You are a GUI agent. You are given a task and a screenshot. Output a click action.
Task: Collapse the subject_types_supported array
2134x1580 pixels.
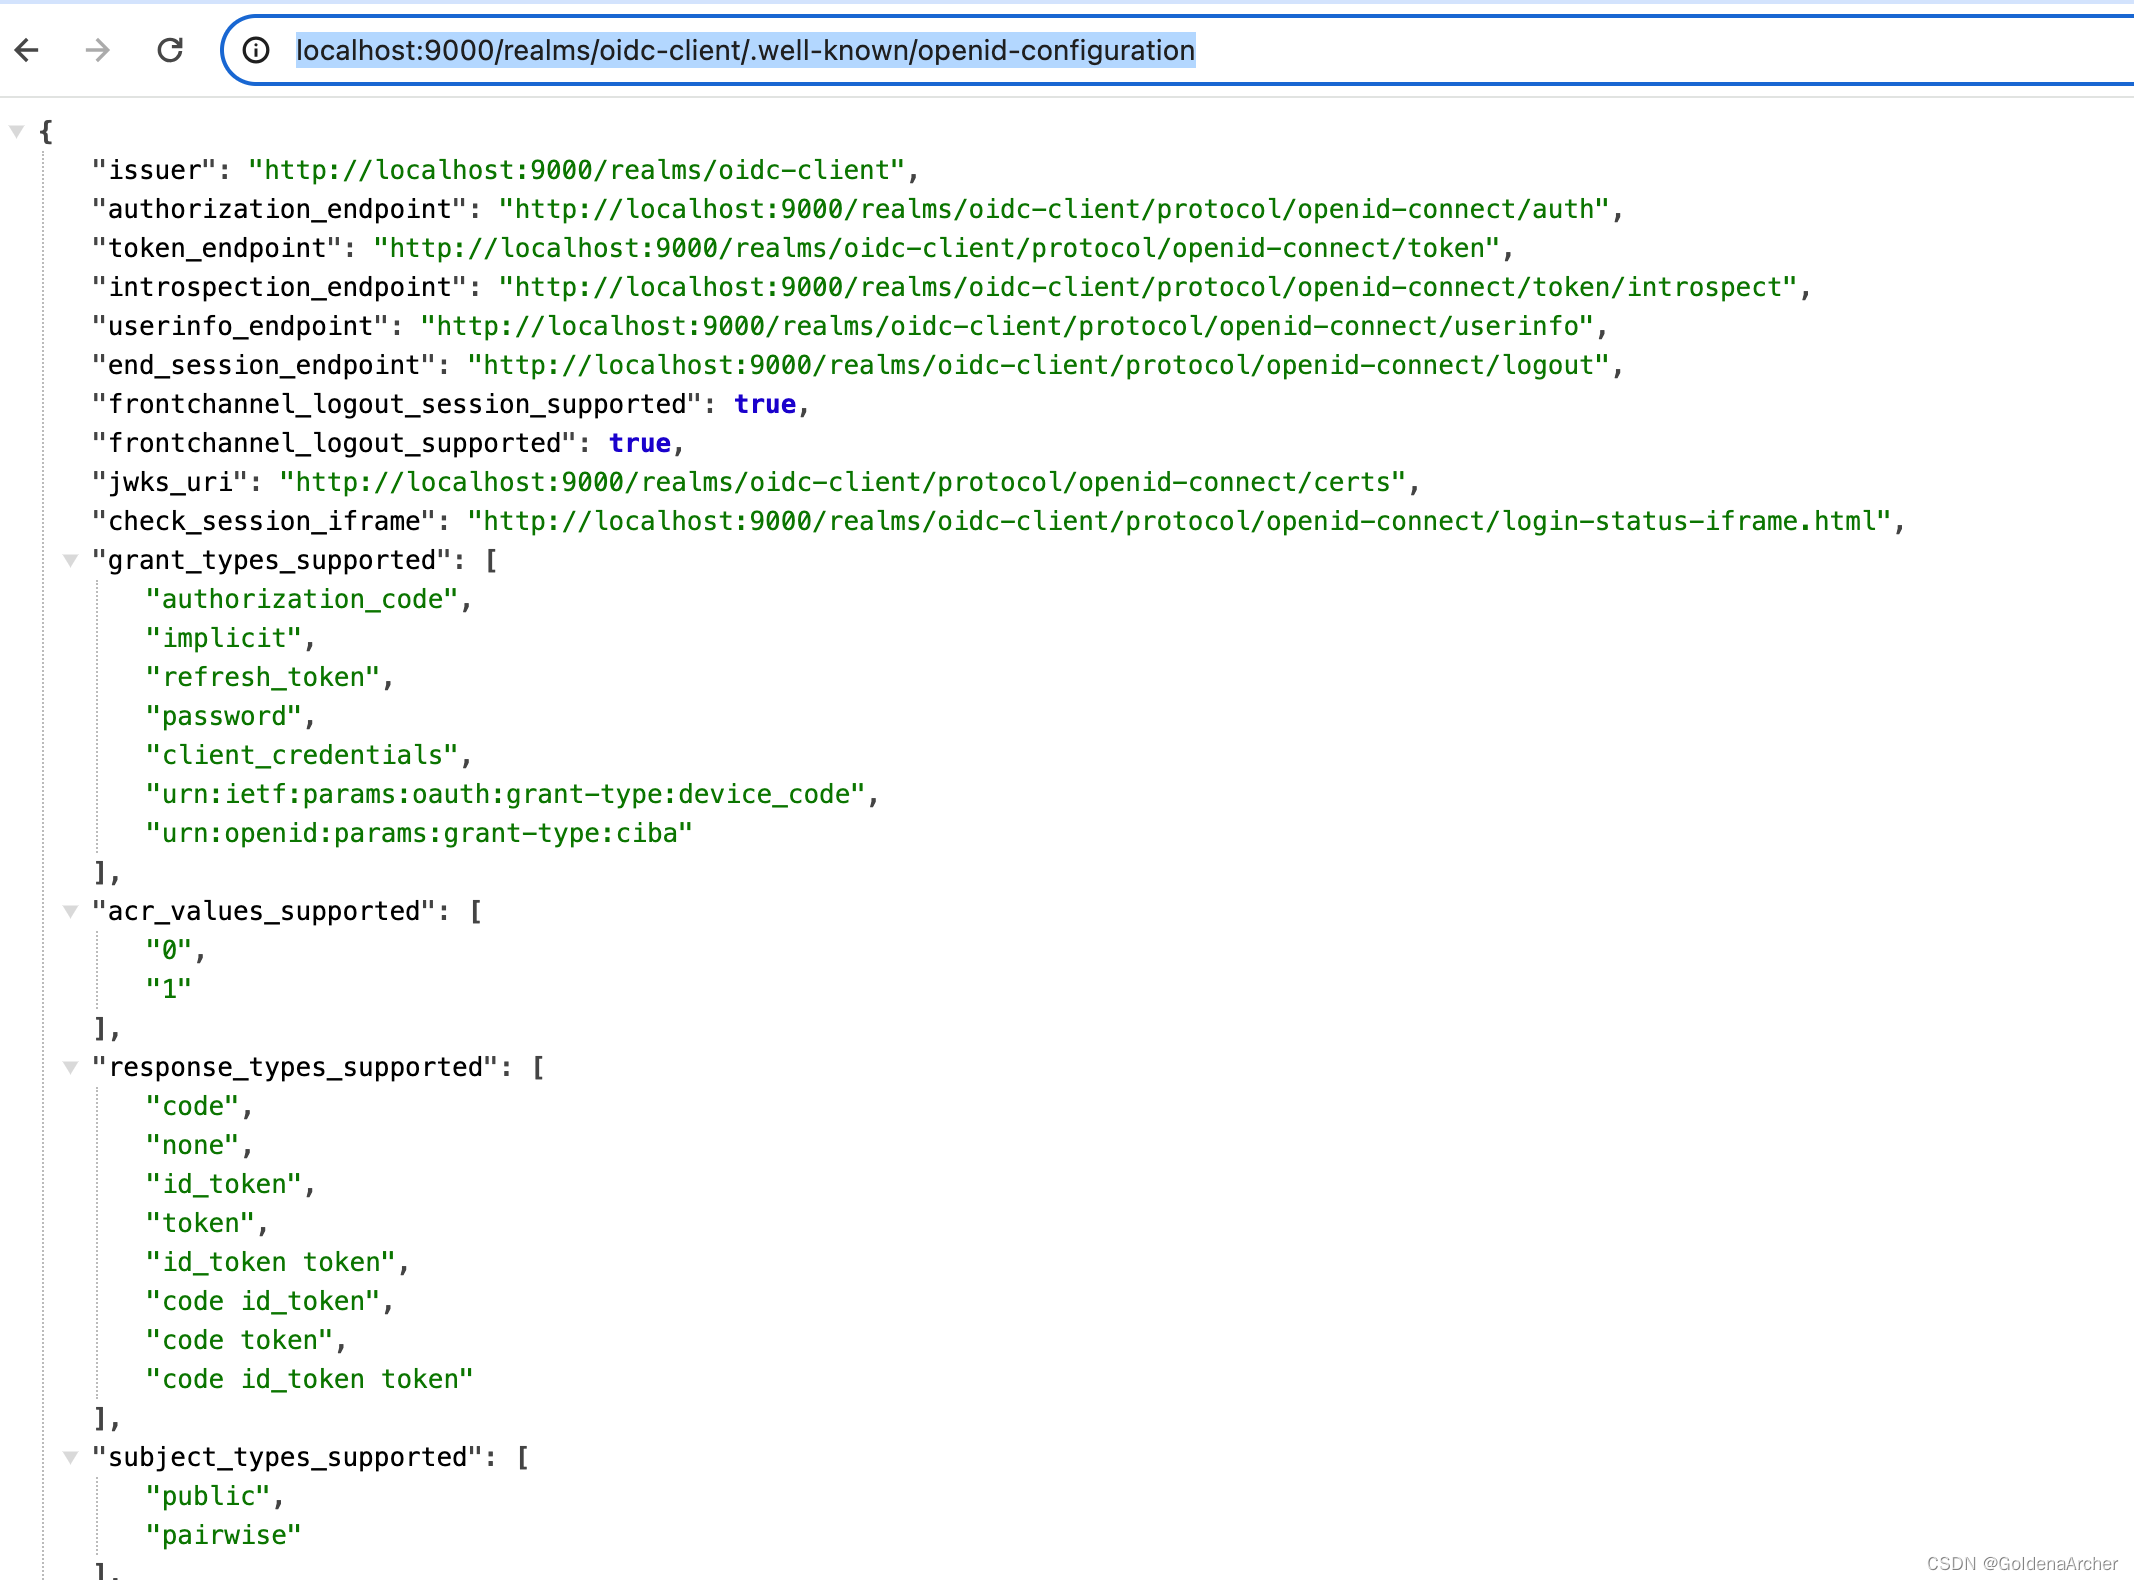click(x=70, y=1457)
